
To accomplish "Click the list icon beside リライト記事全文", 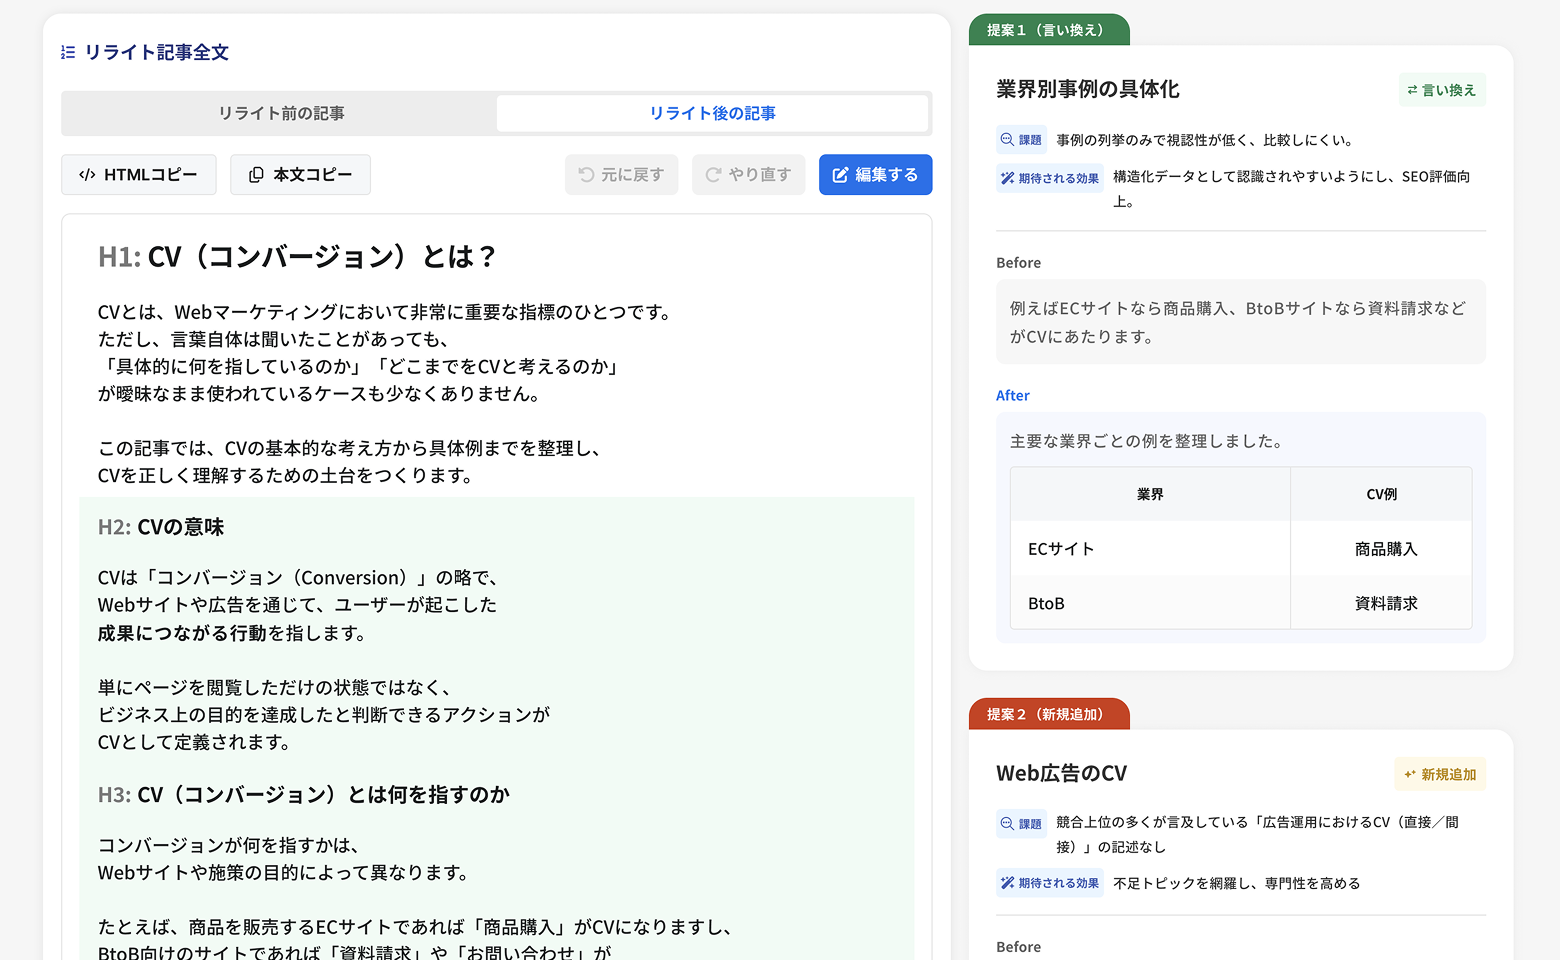I will tap(68, 52).
